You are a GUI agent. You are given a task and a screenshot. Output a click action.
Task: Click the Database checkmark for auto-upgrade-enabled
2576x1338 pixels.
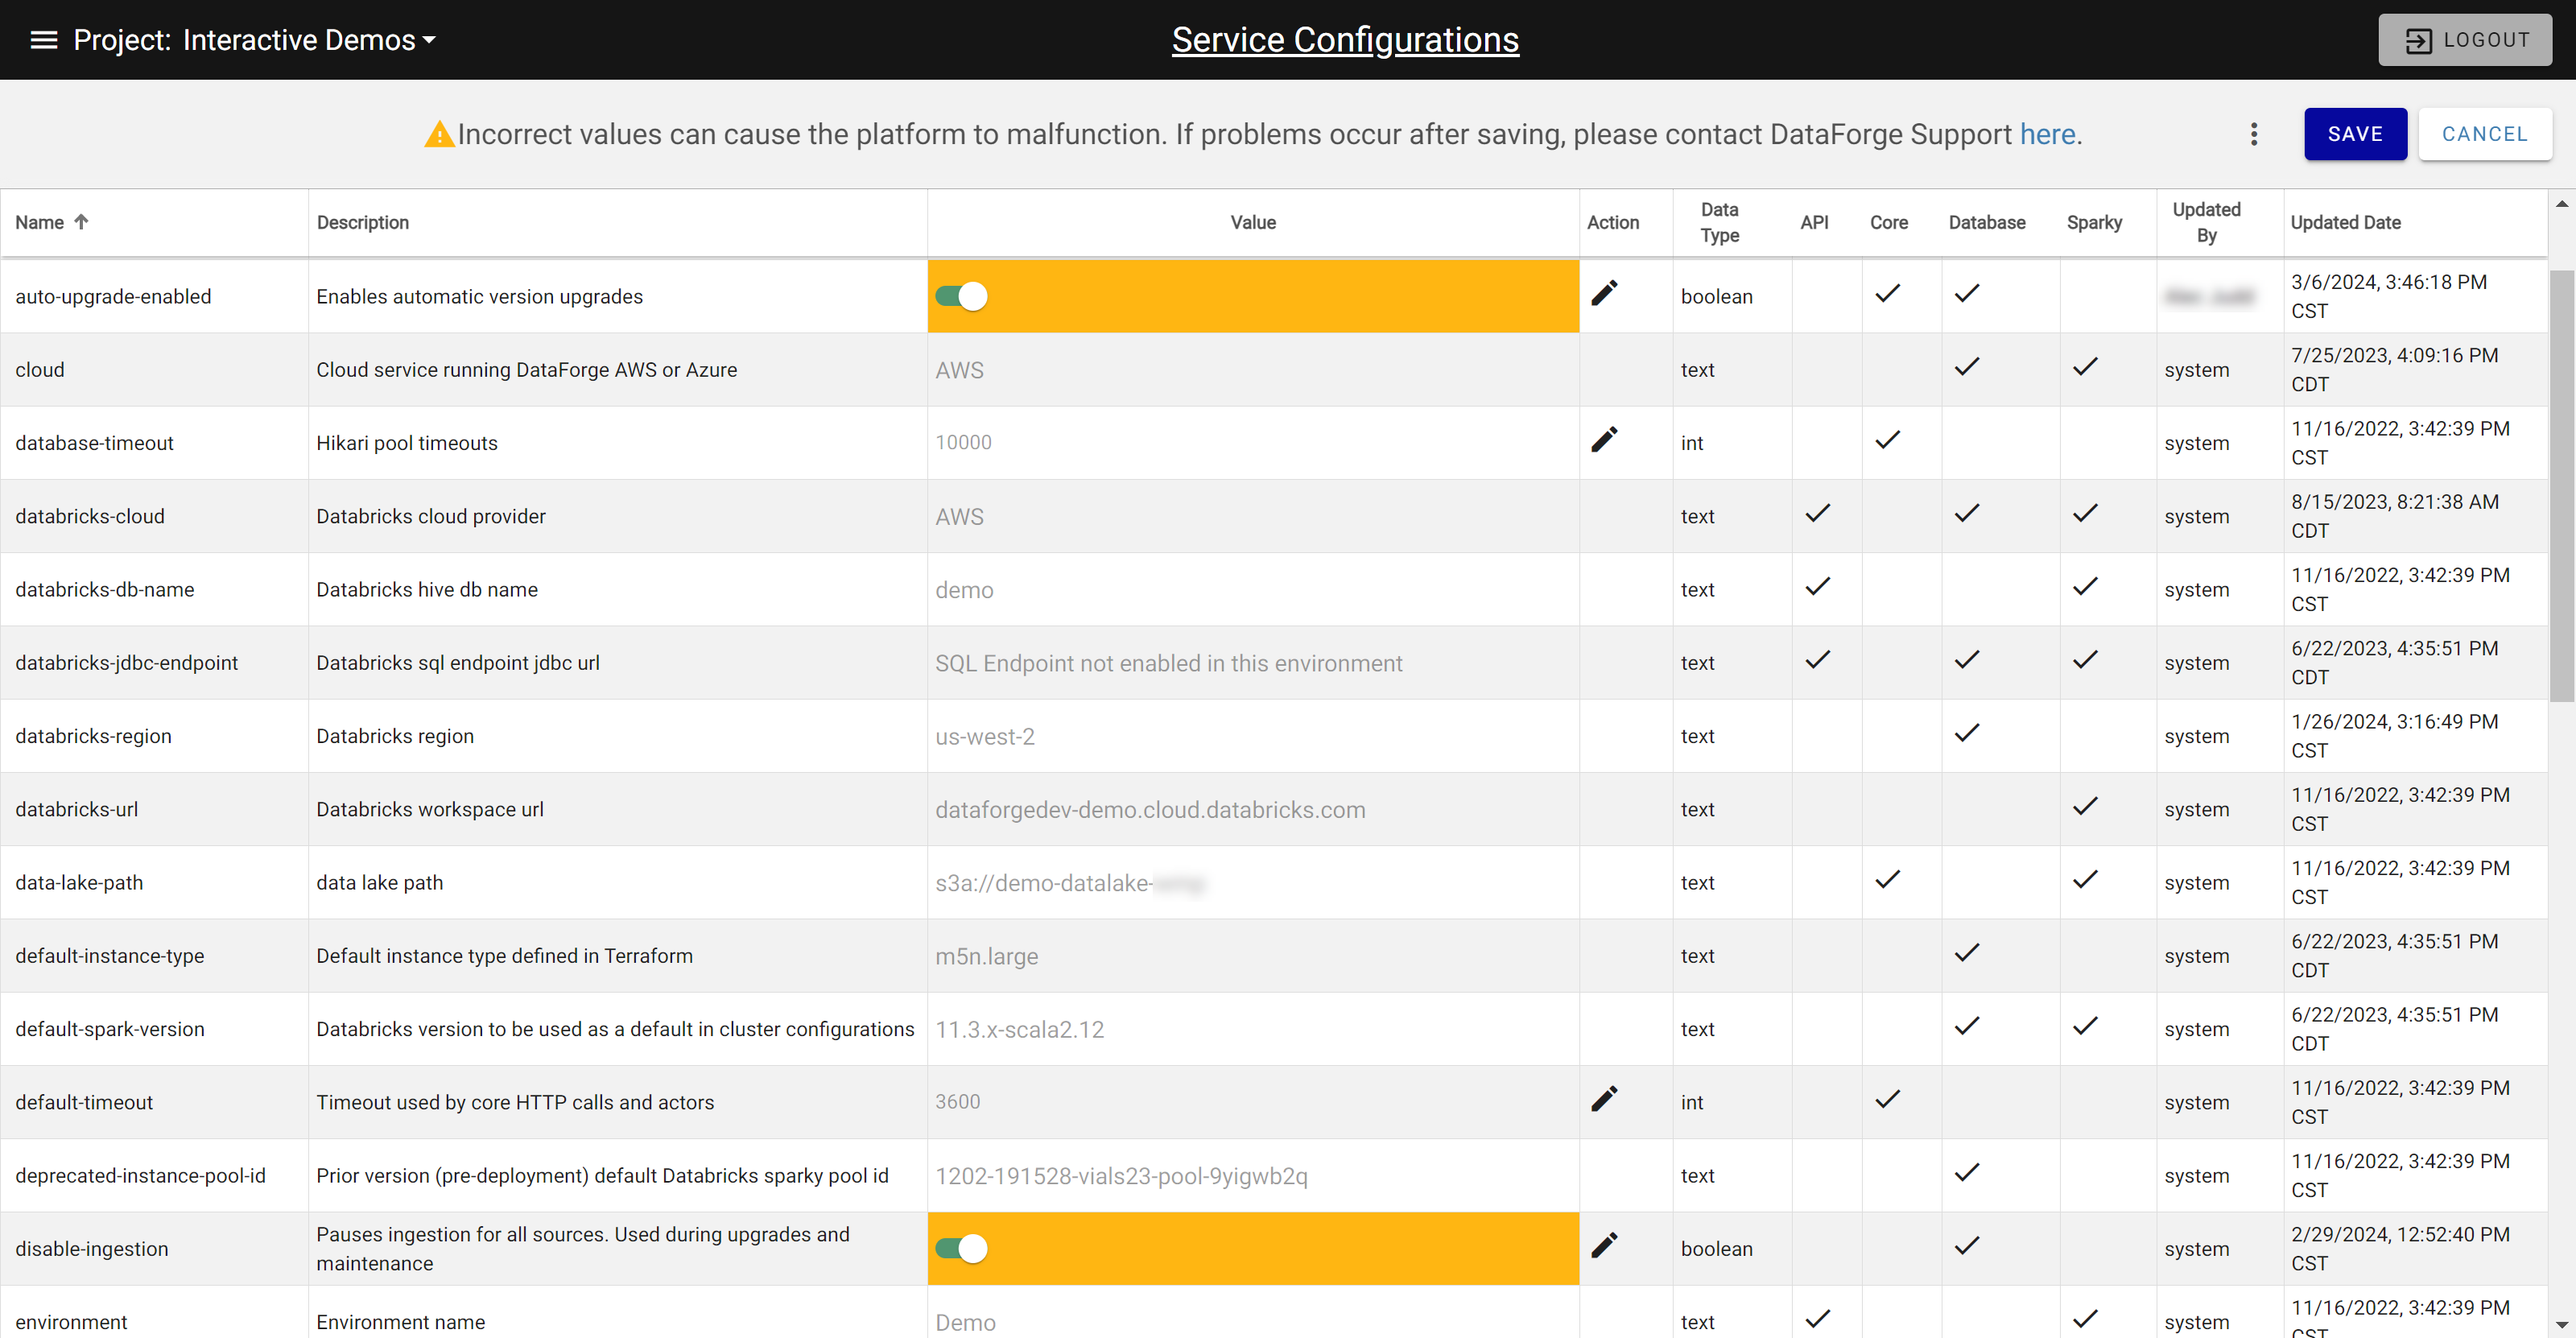pyautogui.click(x=1967, y=293)
